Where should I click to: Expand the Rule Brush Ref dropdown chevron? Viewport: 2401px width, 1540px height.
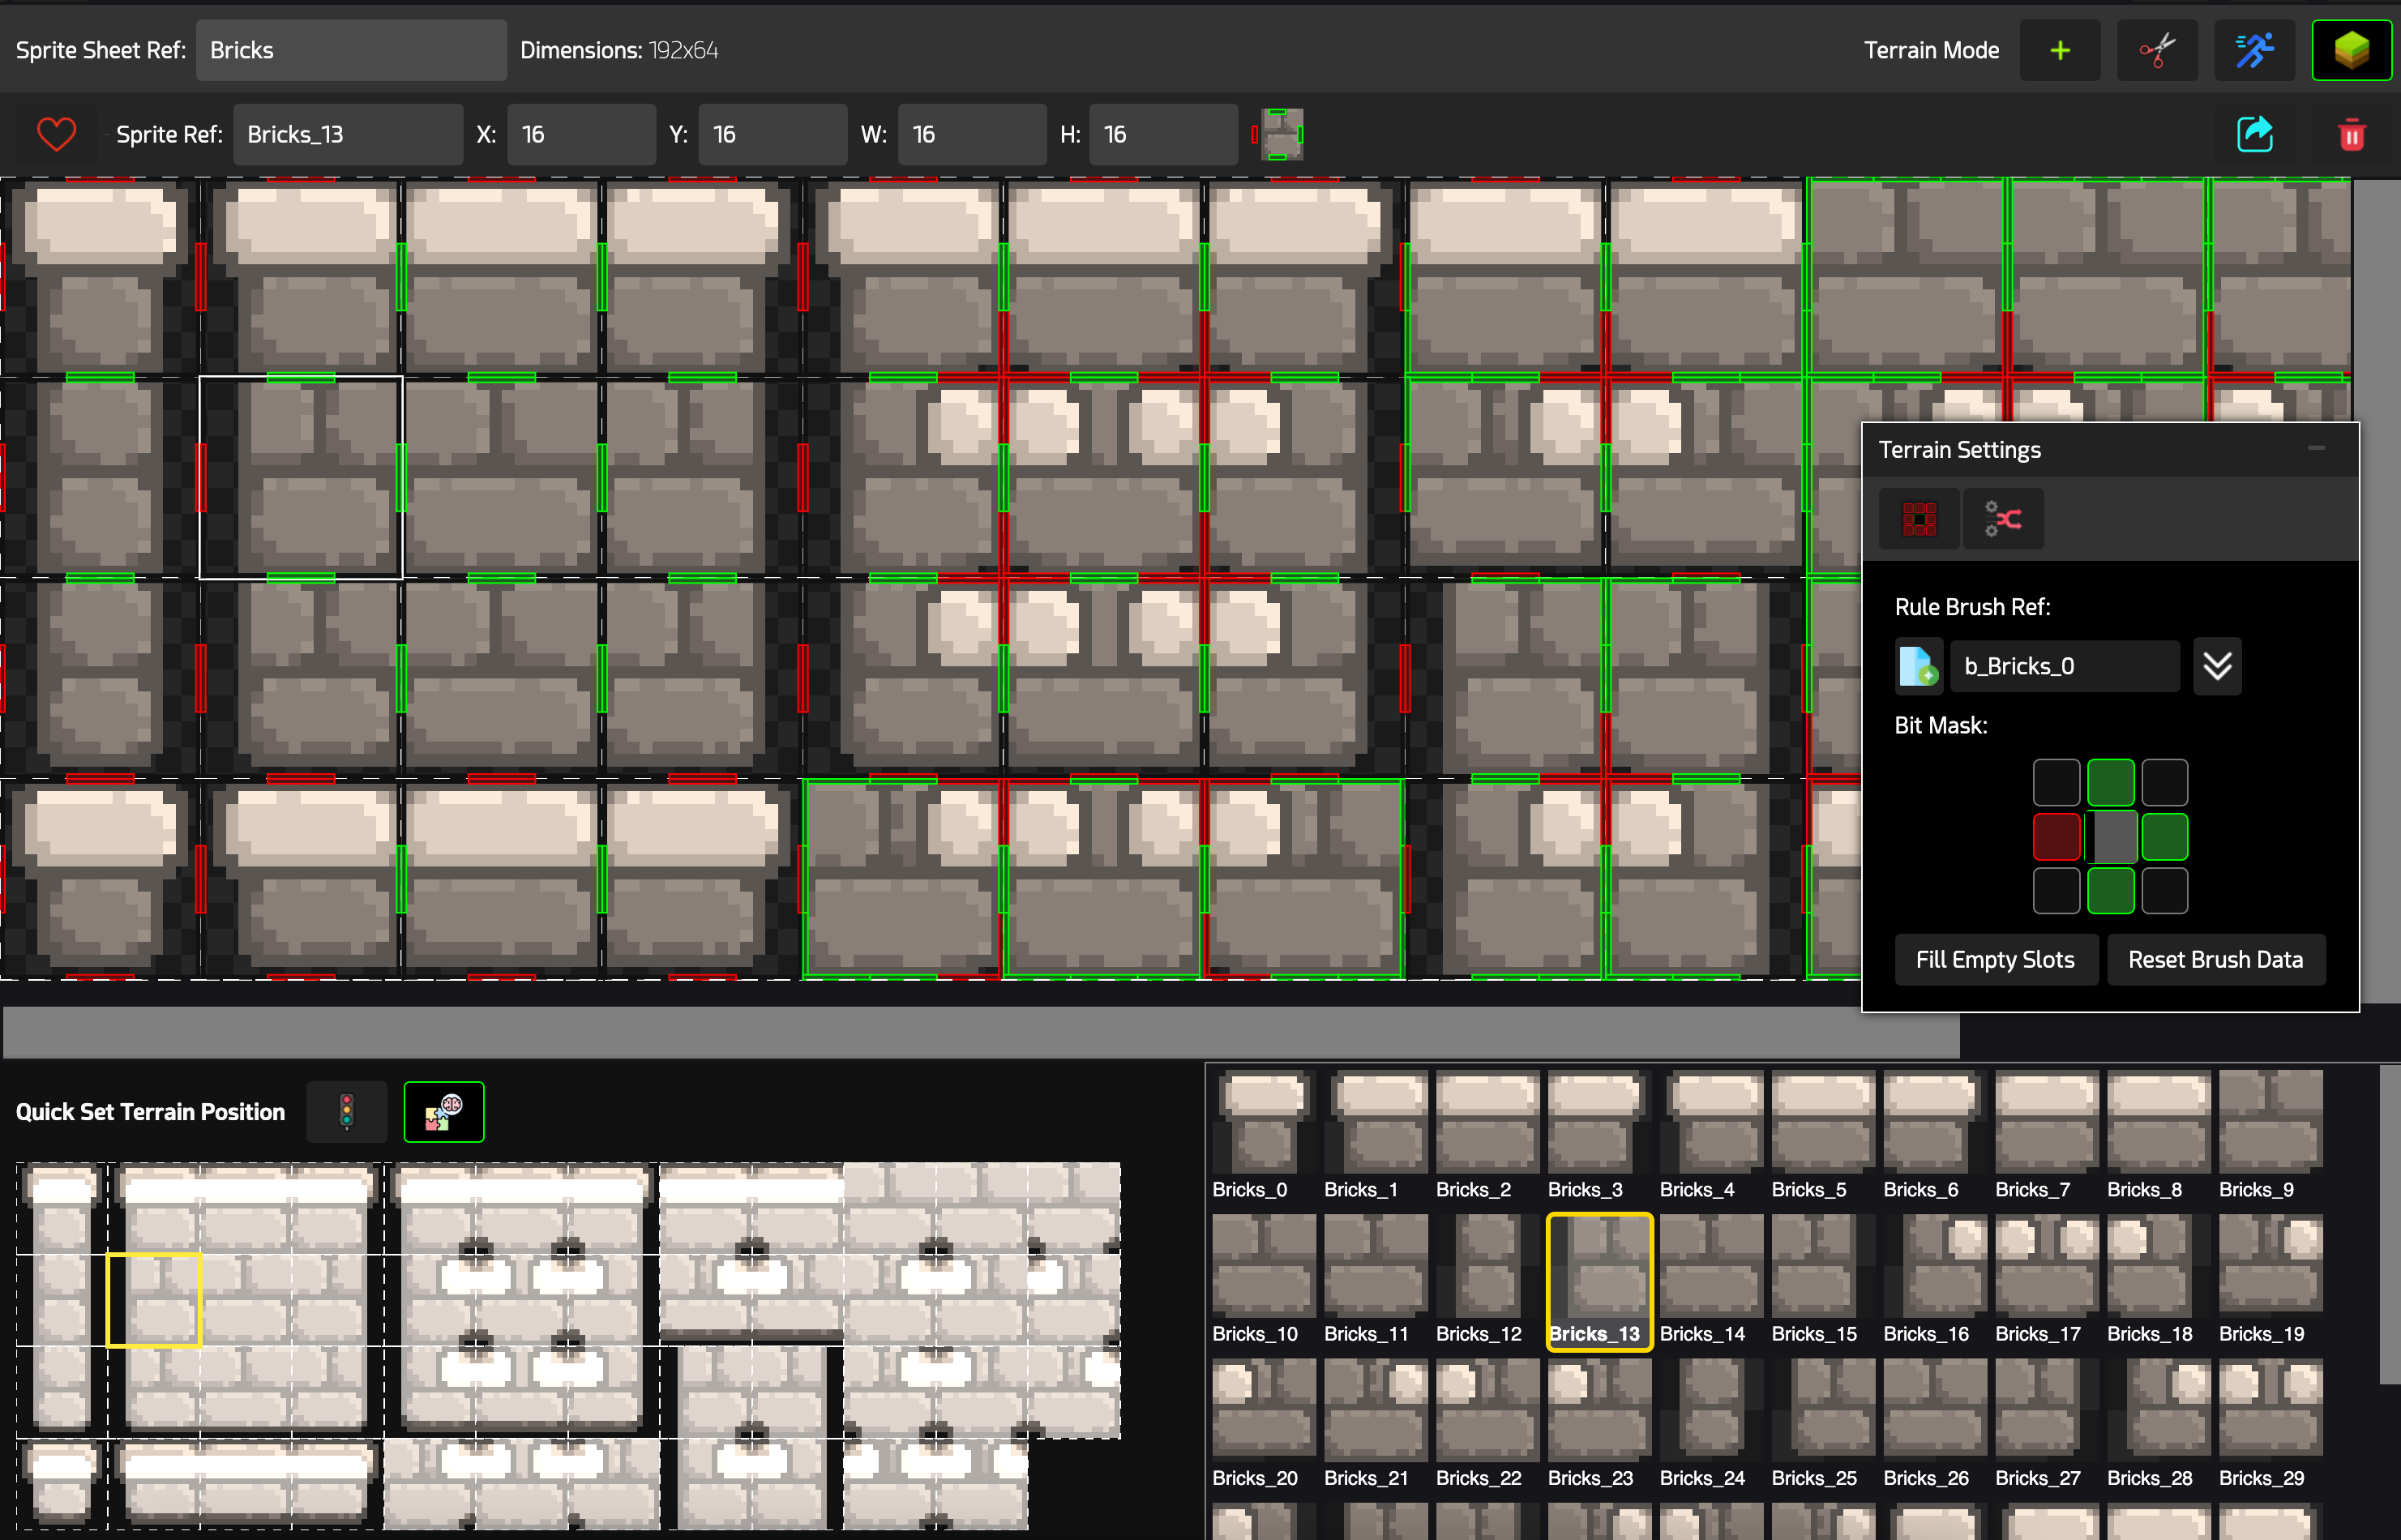pos(2217,666)
